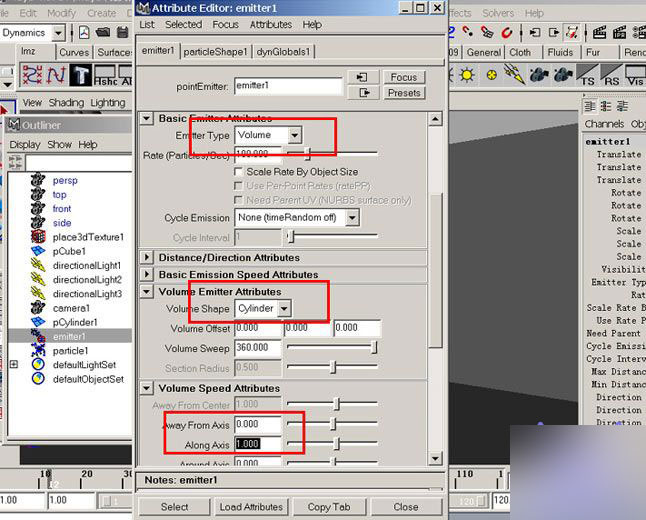Click the directional light shelf icon
646x520 pixels.
click(515, 74)
